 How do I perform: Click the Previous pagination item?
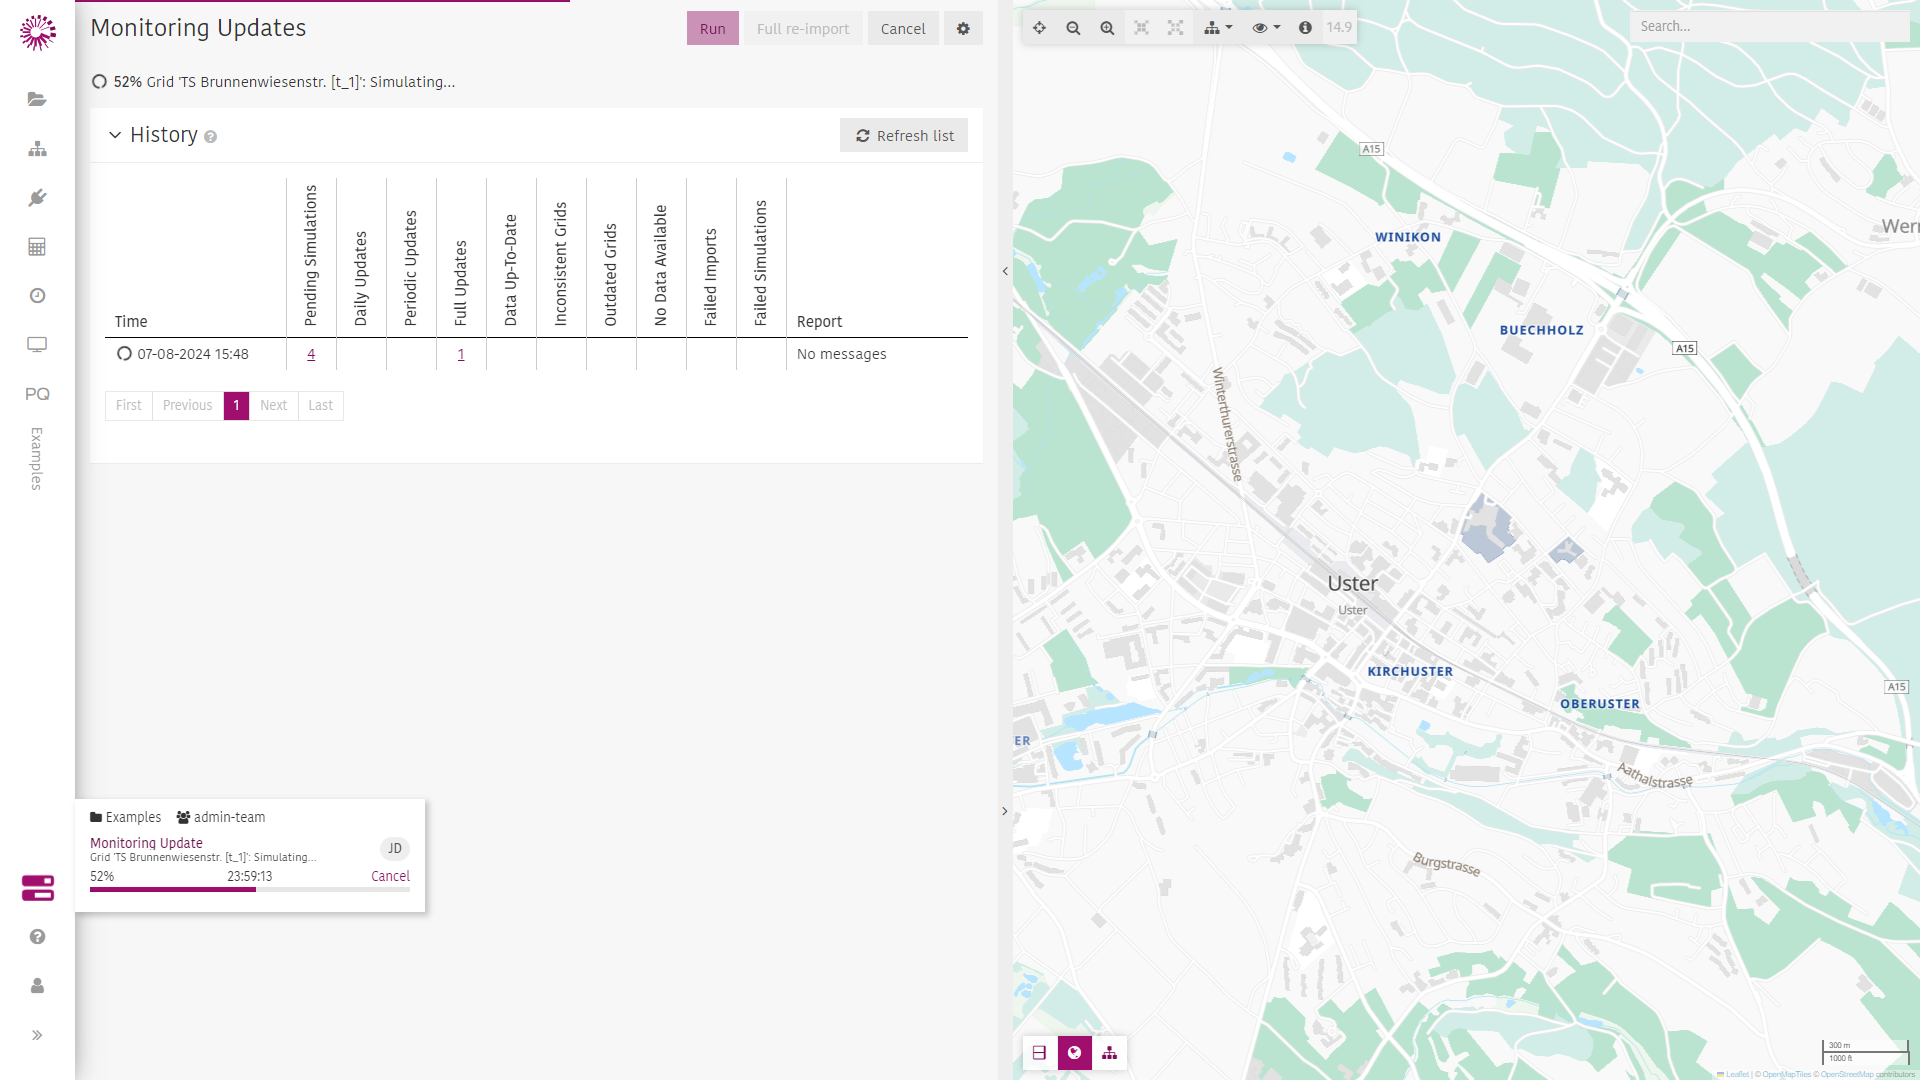click(x=187, y=405)
